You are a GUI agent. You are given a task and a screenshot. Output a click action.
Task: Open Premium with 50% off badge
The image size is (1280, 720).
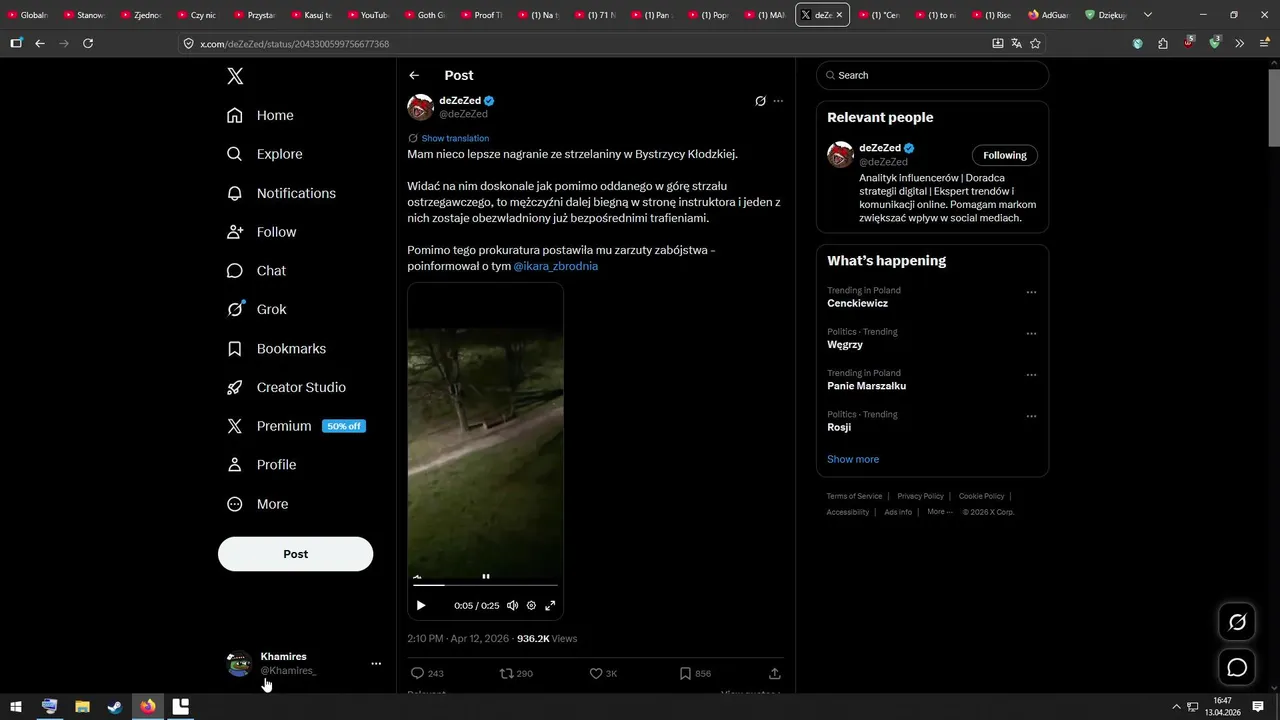pos(296,426)
